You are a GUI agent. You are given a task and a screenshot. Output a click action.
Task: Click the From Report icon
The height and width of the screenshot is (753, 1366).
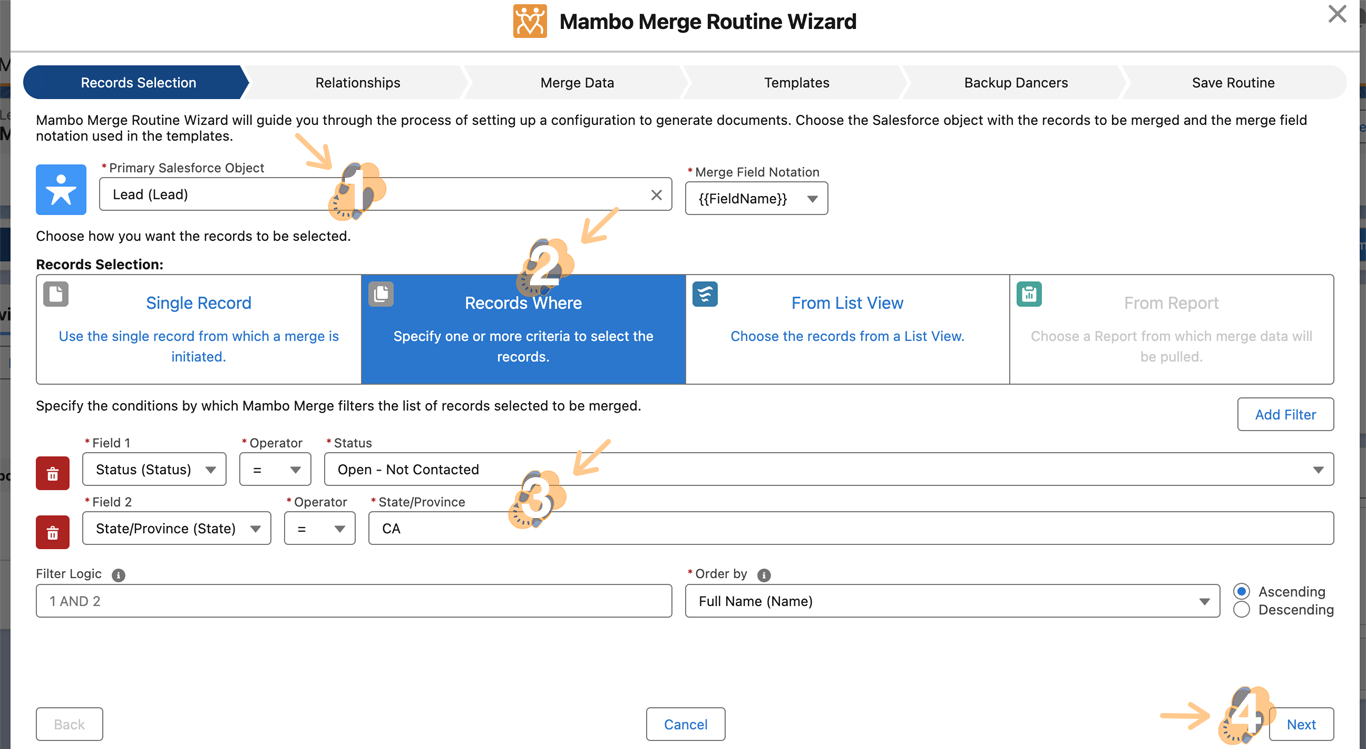click(1029, 294)
